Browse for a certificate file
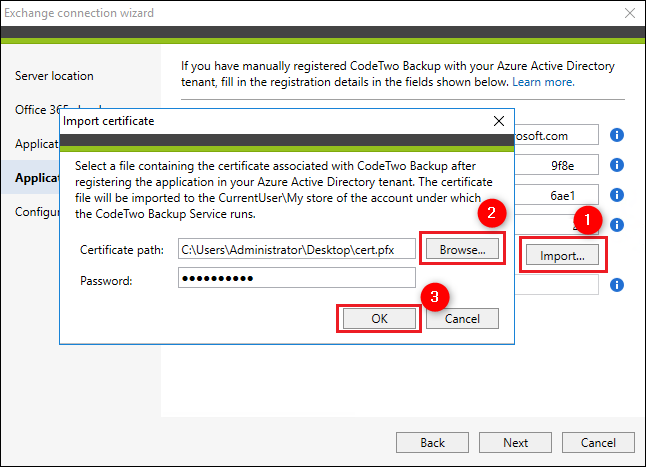646x467 pixels. [x=462, y=250]
